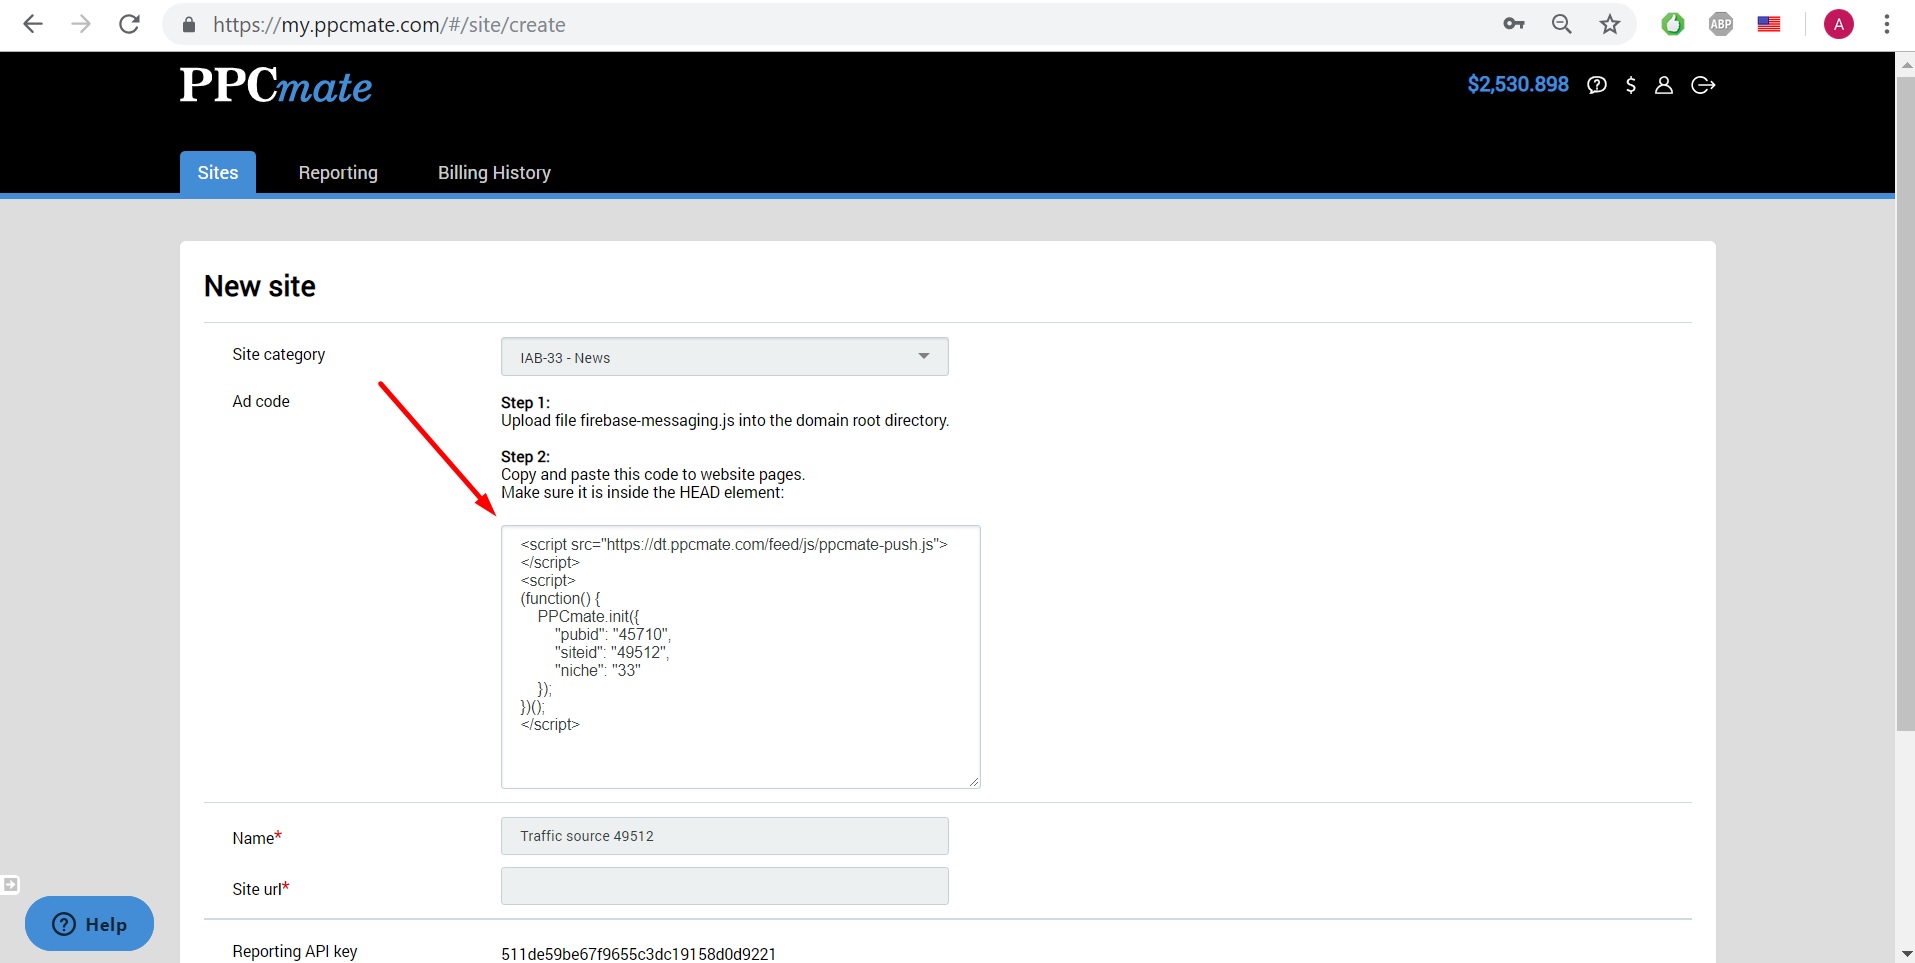The width and height of the screenshot is (1915, 963).
Task: Open the US flag extension icon
Action: pyautogui.click(x=1769, y=25)
